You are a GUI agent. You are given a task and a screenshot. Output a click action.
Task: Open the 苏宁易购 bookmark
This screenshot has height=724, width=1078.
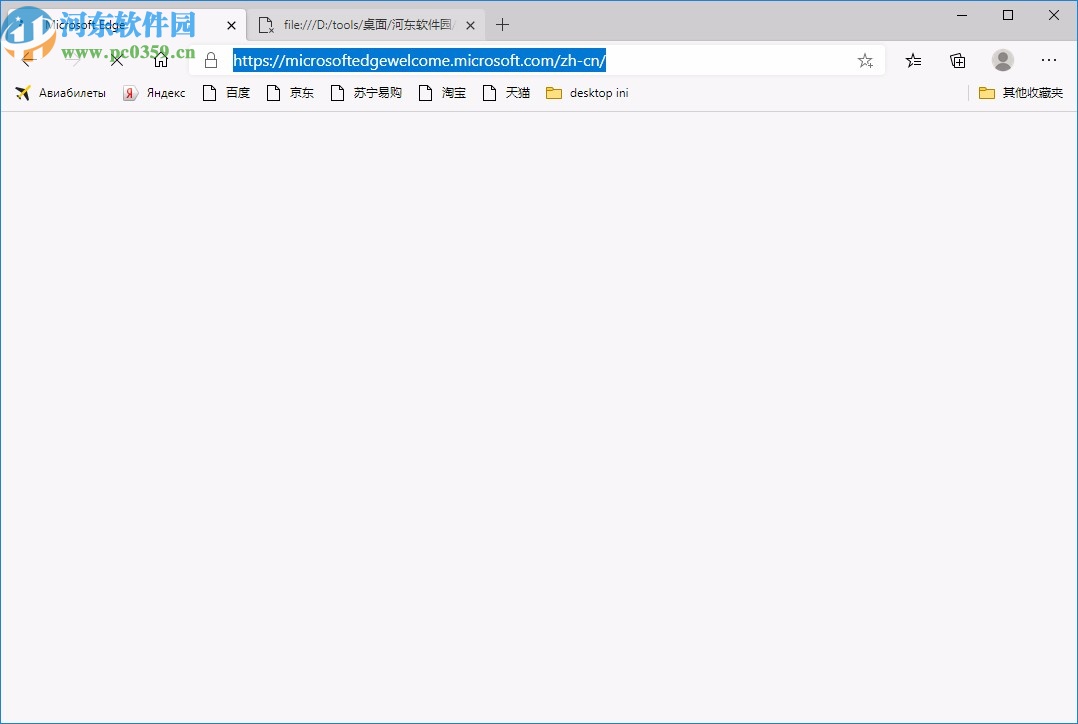[366, 93]
